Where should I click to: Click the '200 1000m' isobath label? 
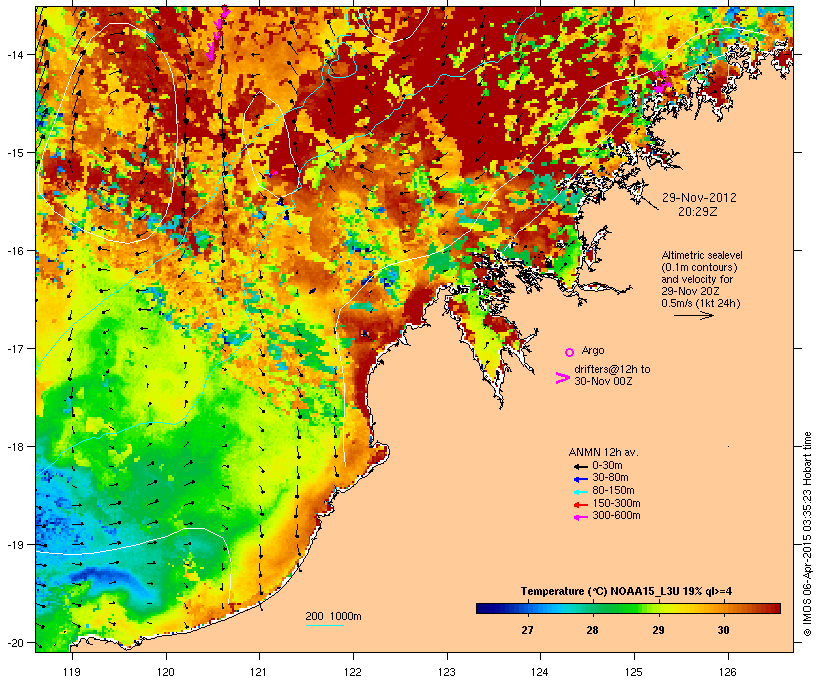(x=334, y=616)
